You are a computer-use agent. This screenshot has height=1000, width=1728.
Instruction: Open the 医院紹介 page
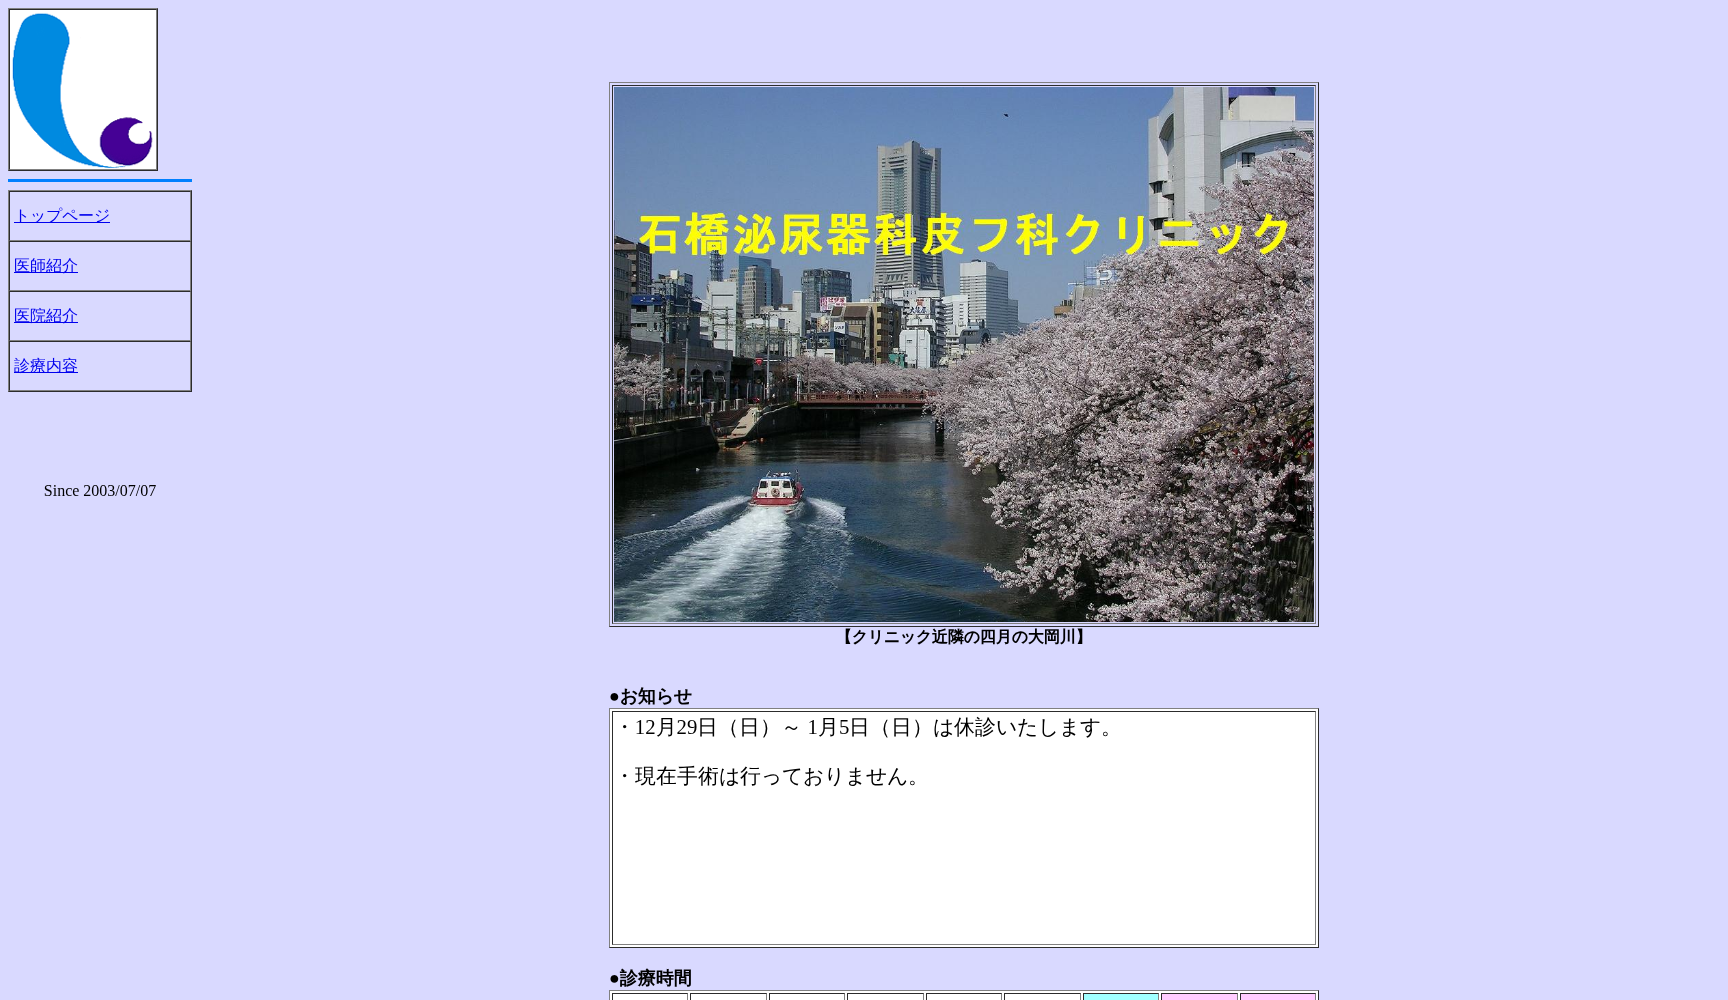click(45, 315)
